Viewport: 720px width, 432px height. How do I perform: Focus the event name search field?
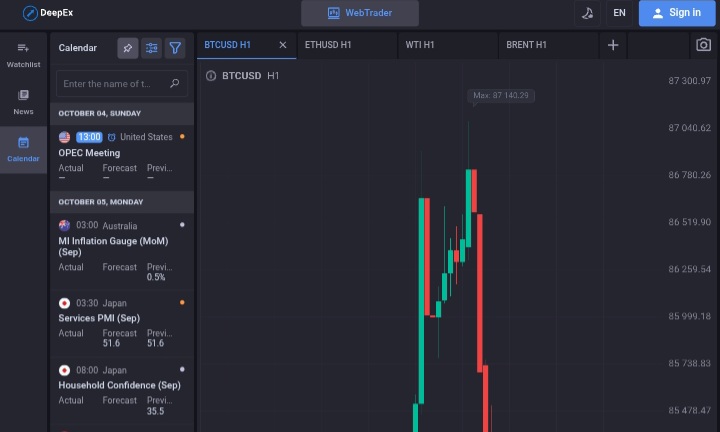click(x=122, y=84)
